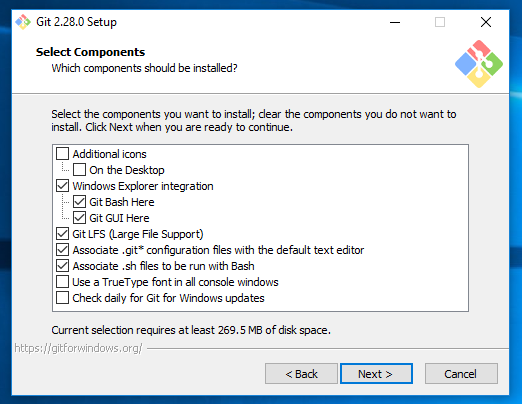Viewport: 522px width, 404px height.
Task: Minimize the Git Setup window
Action: (x=395, y=22)
